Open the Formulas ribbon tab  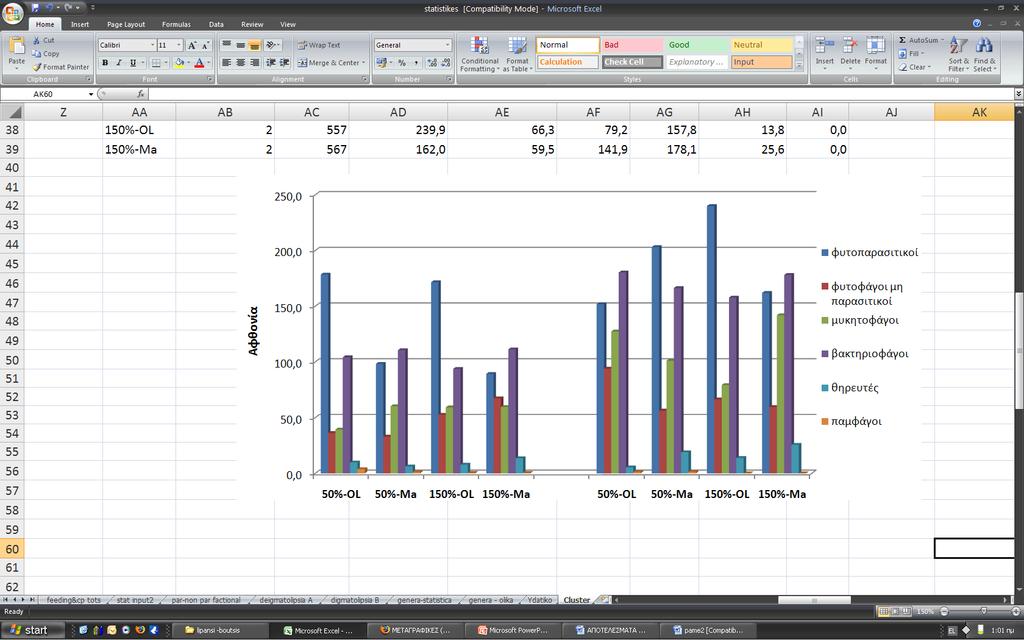176,24
